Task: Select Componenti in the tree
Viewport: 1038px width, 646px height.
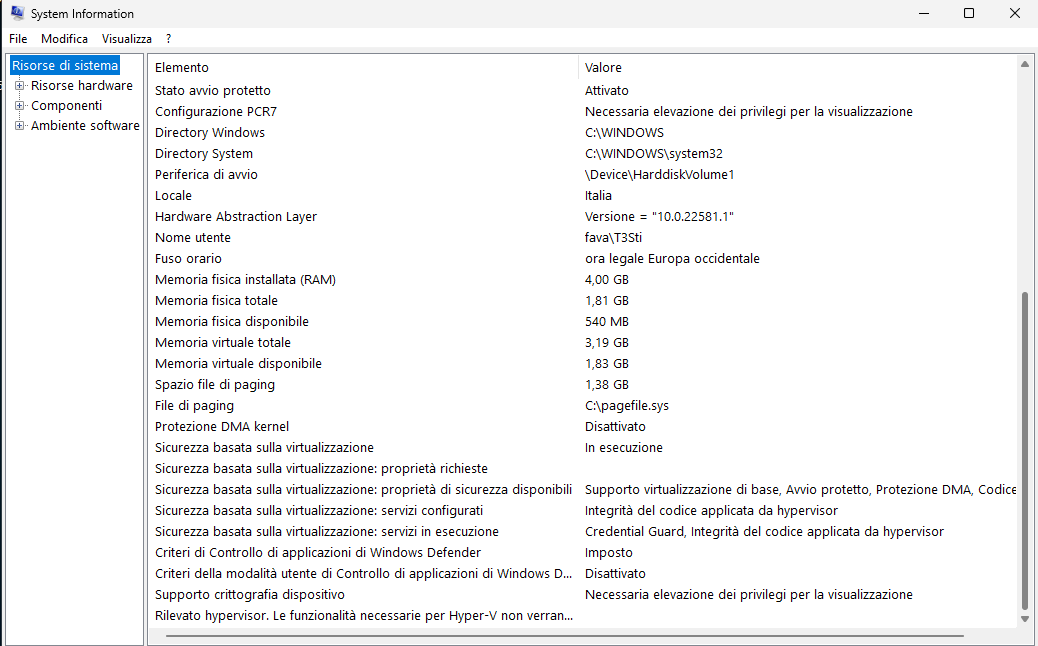Action: 66,105
